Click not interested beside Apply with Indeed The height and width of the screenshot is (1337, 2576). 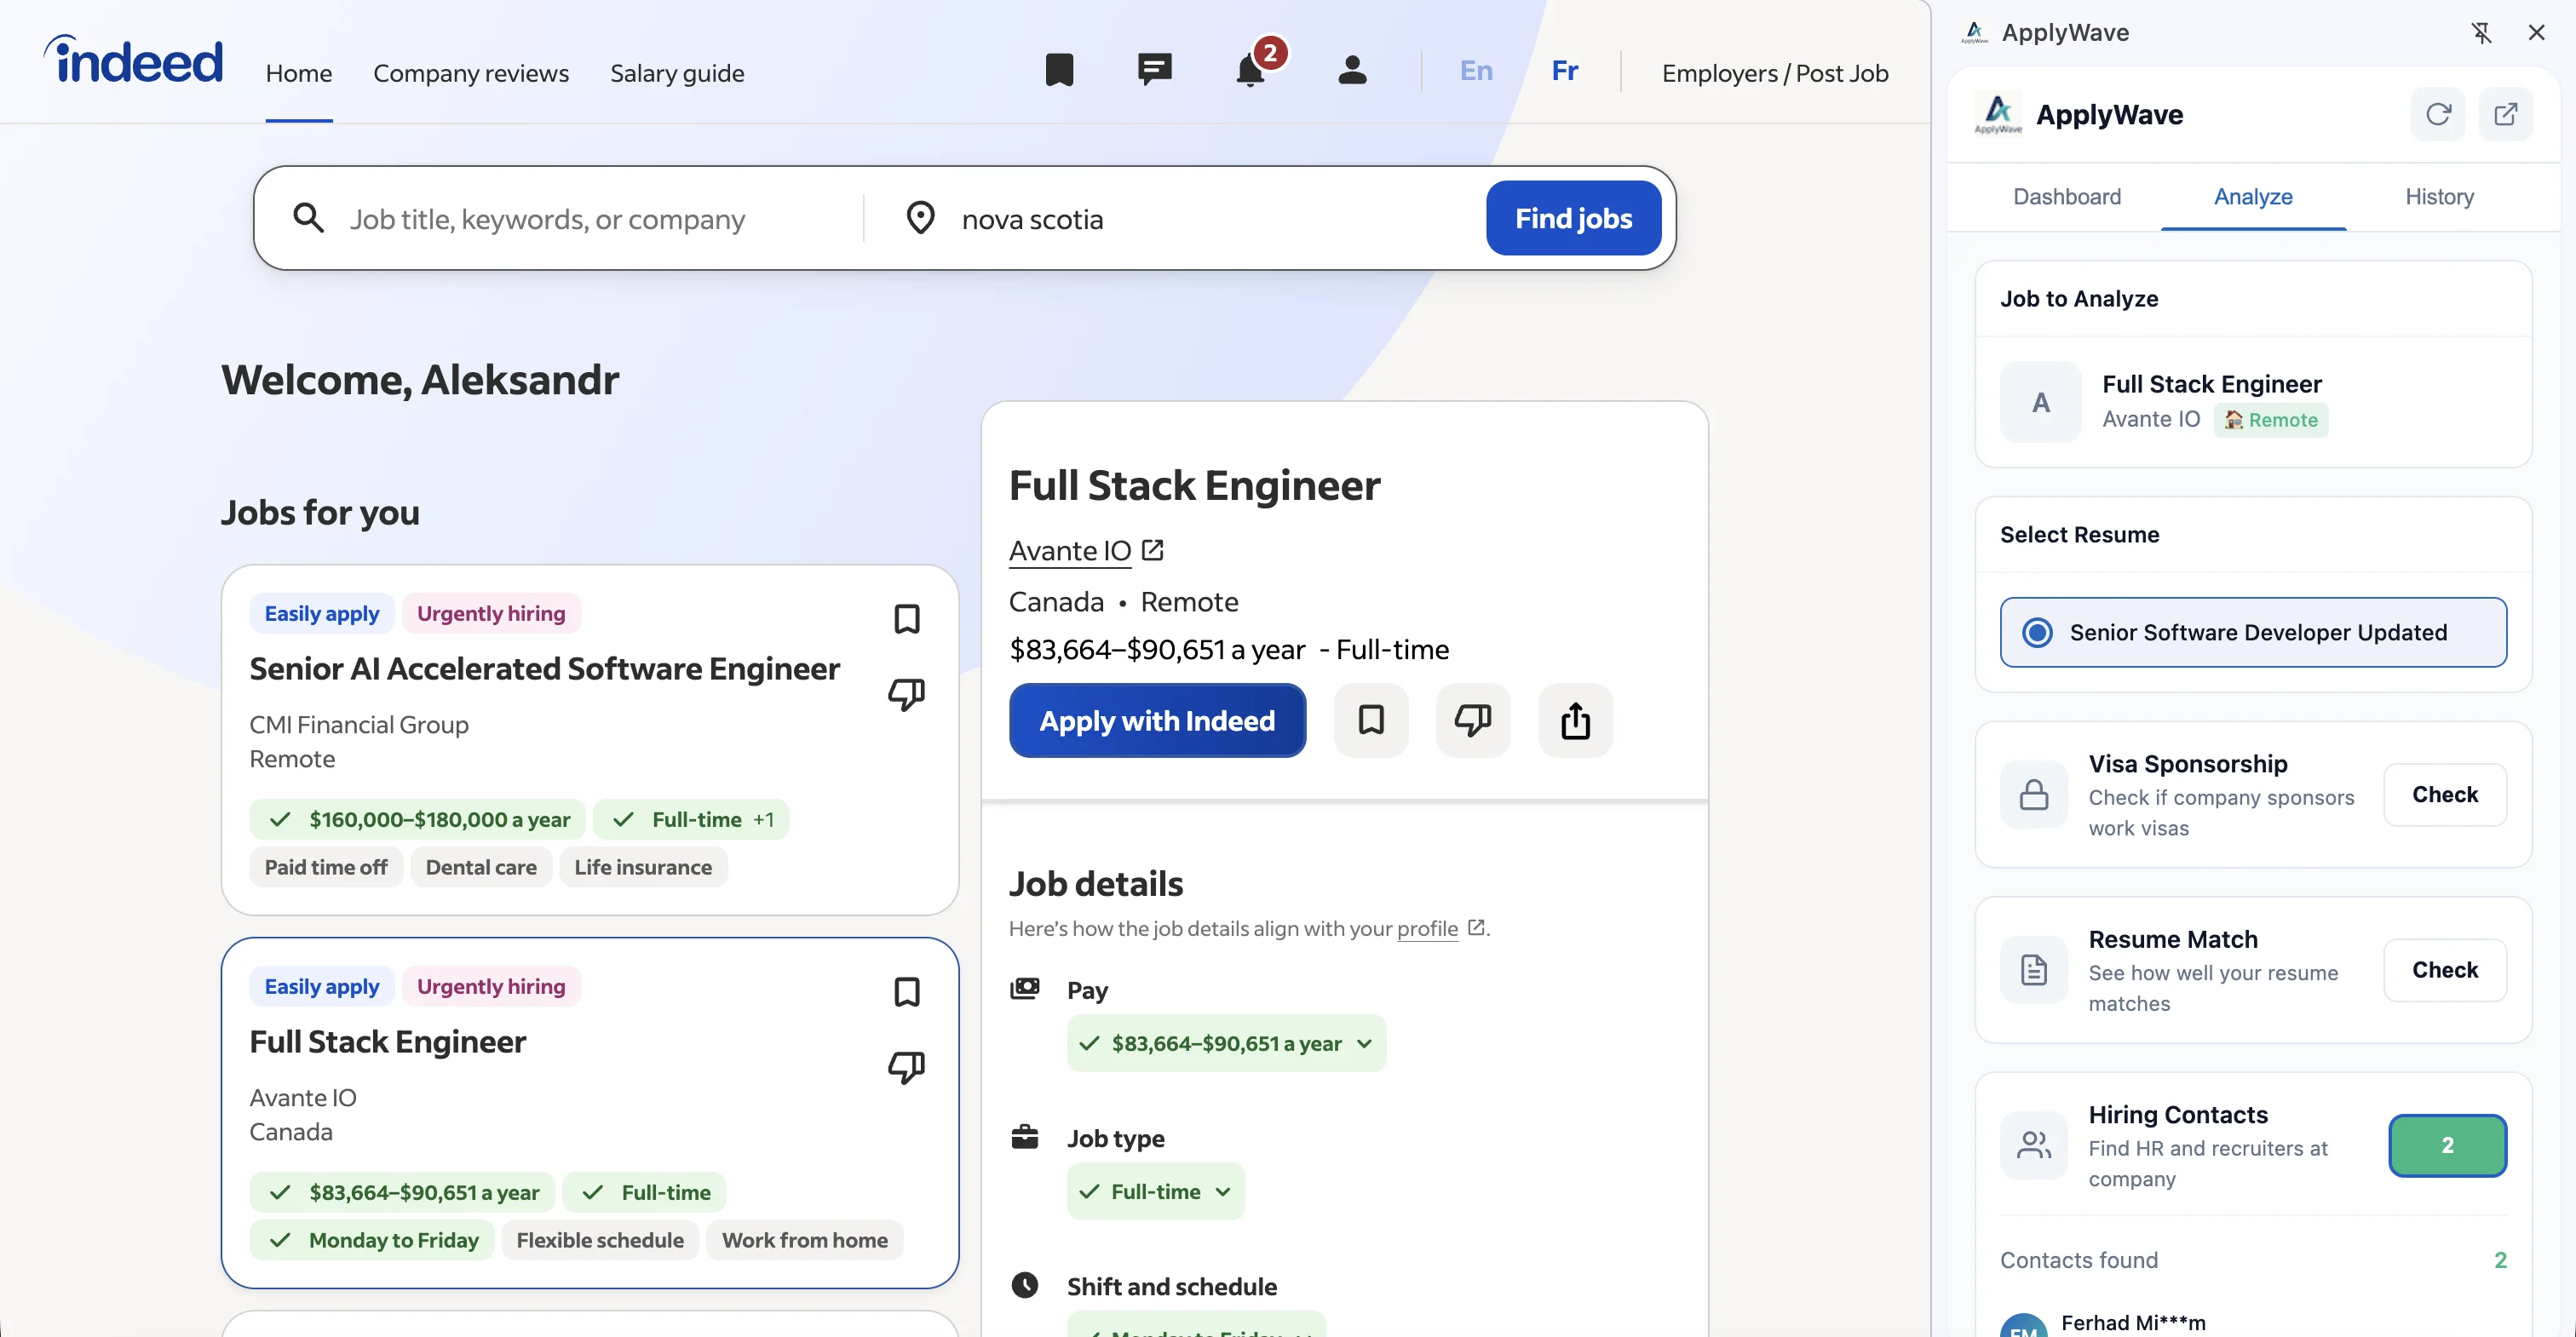click(1473, 720)
